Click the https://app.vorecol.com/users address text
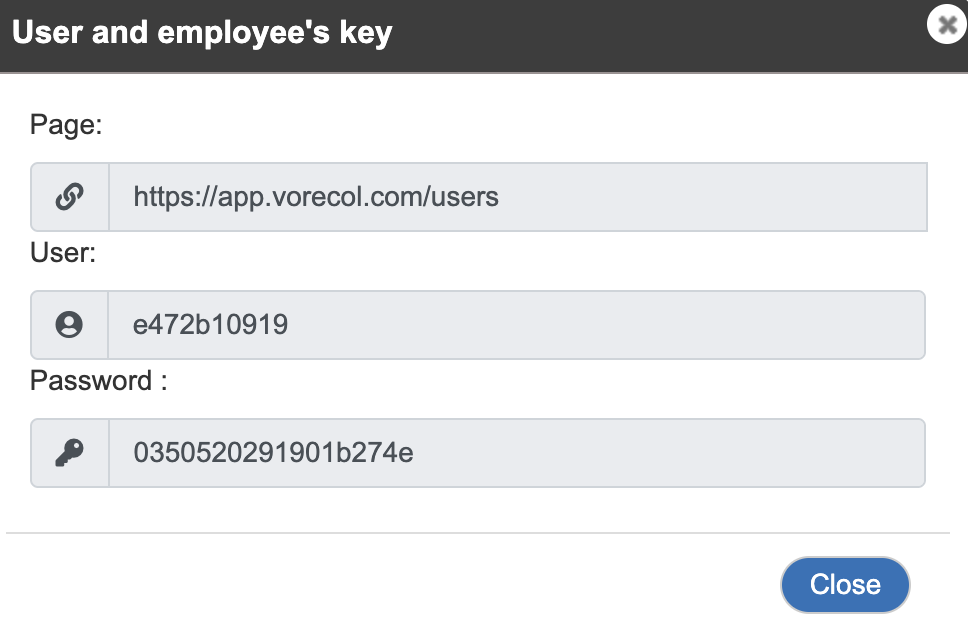Image resolution: width=968 pixels, height=630 pixels. pos(315,197)
